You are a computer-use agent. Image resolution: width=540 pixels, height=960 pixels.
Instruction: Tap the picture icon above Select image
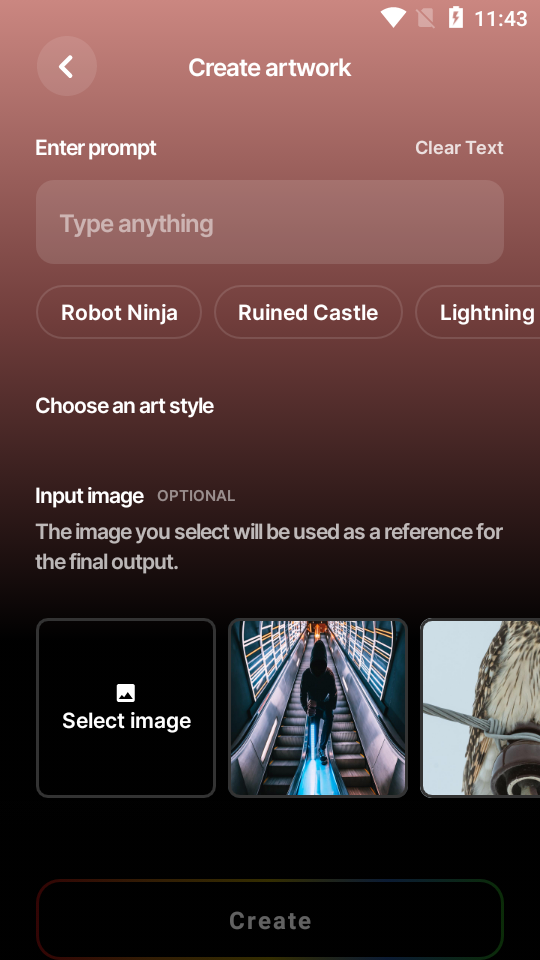pyautogui.click(x=126, y=693)
